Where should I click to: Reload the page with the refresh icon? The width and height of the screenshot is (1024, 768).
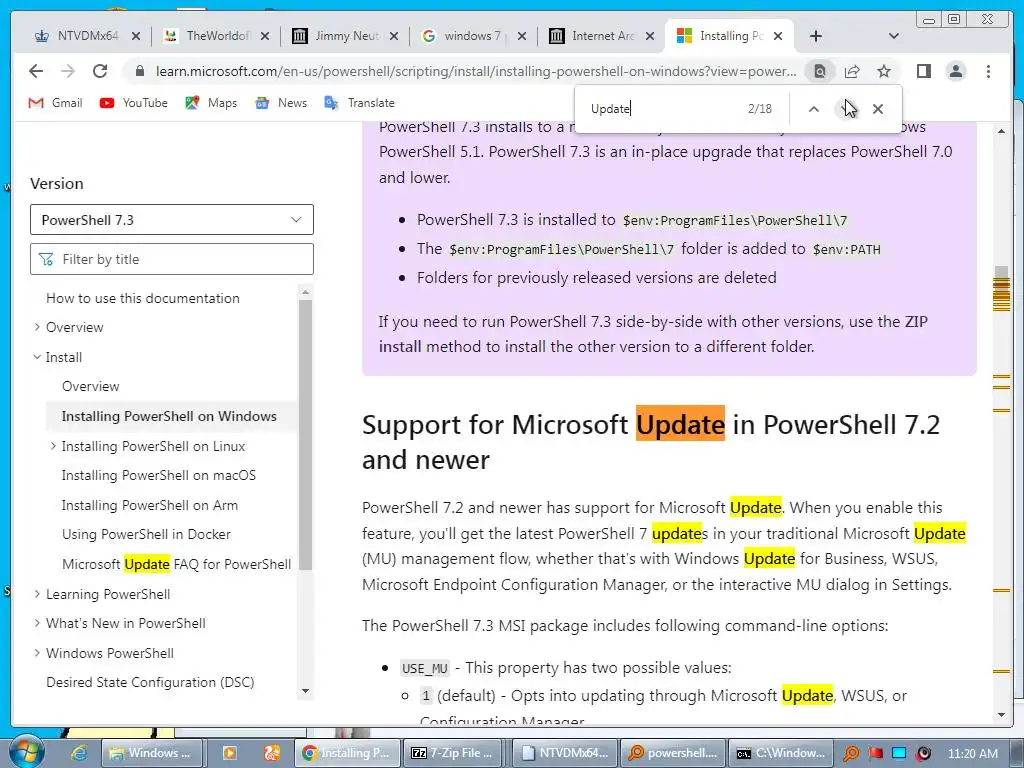(100, 71)
